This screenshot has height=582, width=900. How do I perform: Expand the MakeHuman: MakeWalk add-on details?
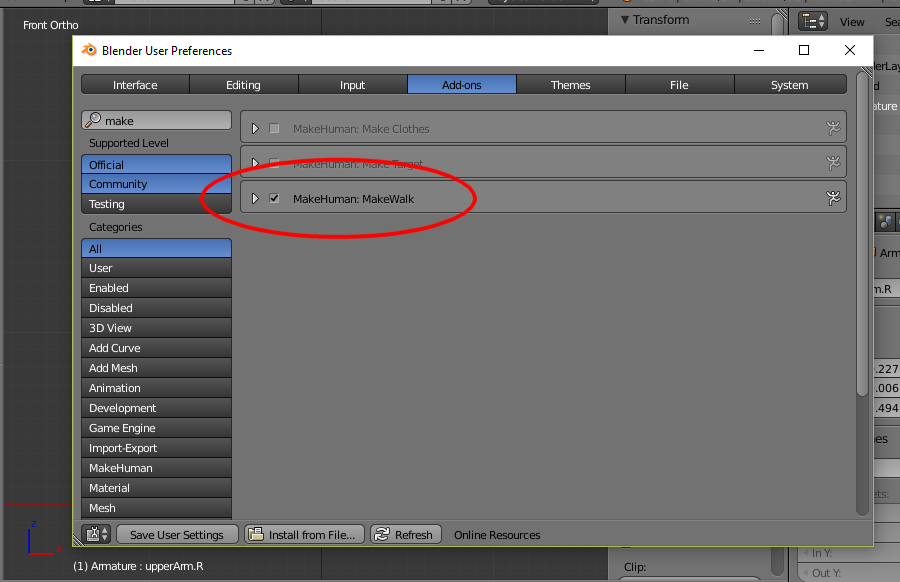point(255,199)
